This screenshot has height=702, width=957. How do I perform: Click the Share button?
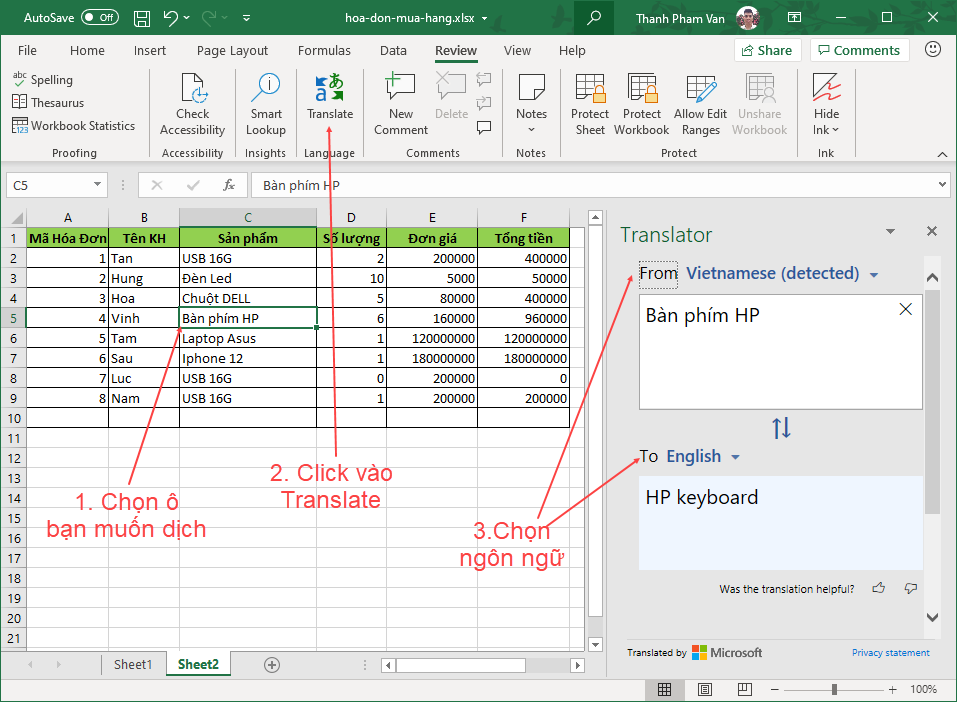[767, 50]
